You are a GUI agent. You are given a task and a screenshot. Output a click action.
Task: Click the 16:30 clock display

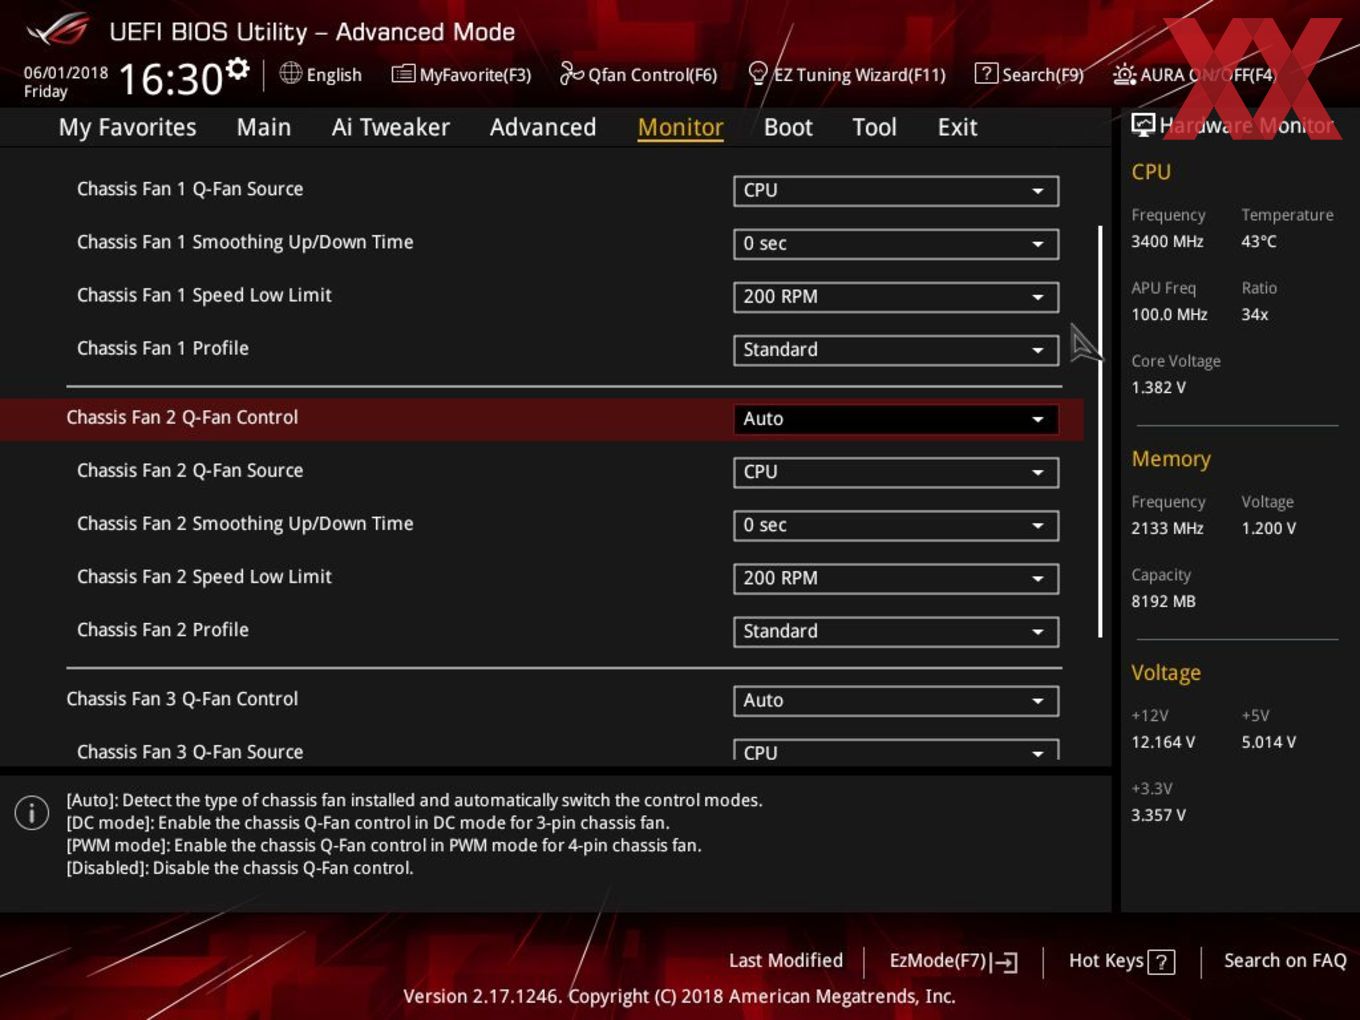pos(170,79)
